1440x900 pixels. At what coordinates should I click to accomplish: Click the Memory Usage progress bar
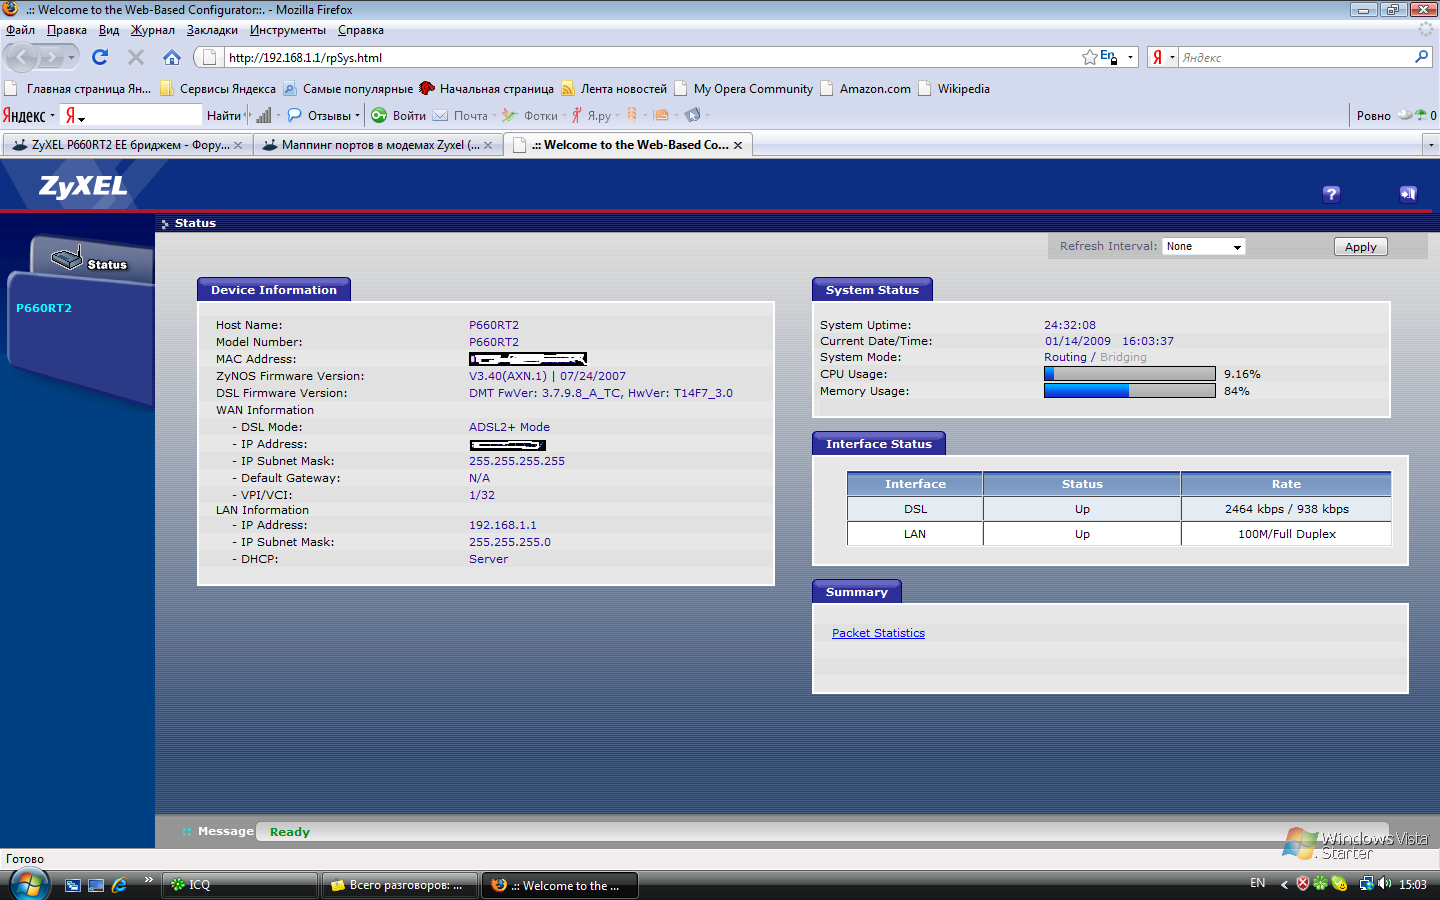(1130, 390)
